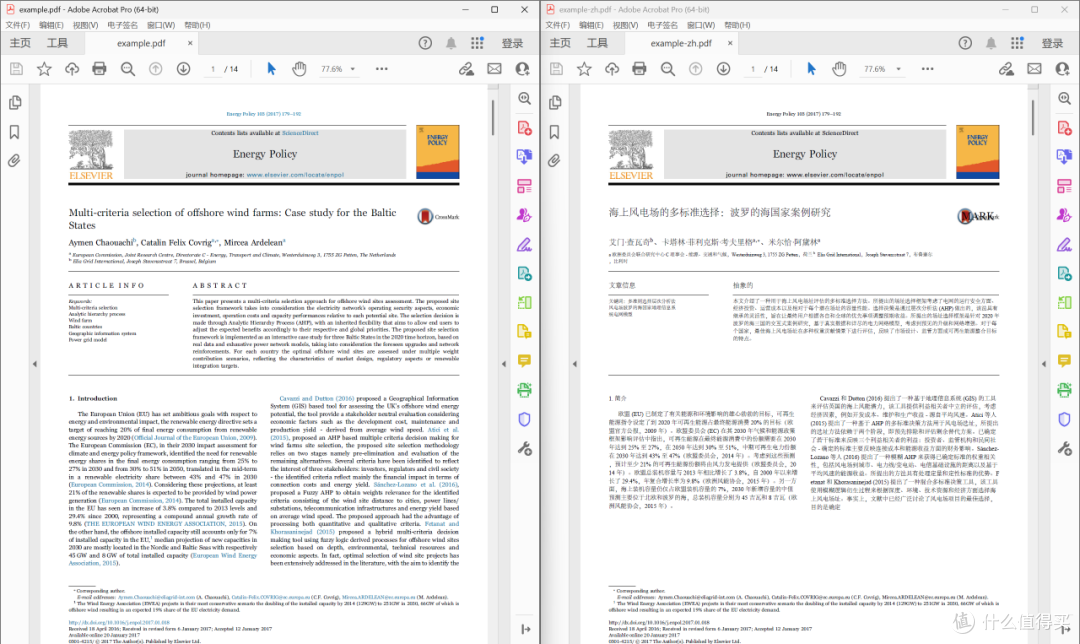Image resolution: width=1080 pixels, height=644 pixels.
Task: Open 窗口(W) menu in example-zh.pdf window
Action: point(700,25)
